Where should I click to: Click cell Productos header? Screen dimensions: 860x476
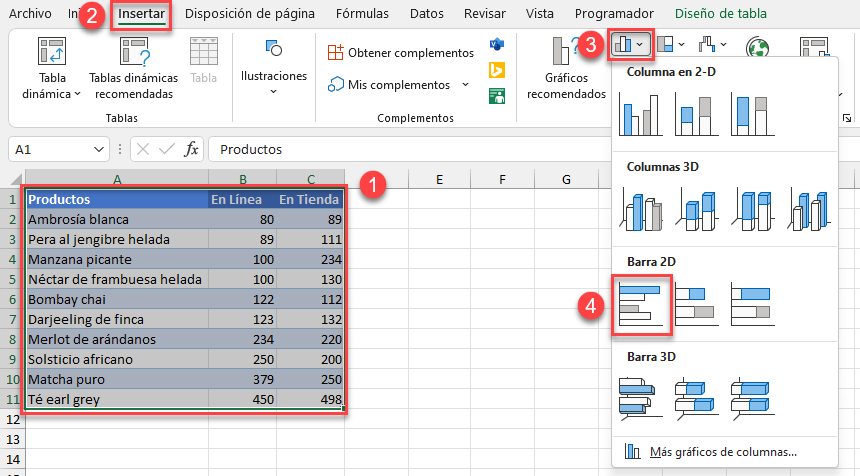pos(117,199)
